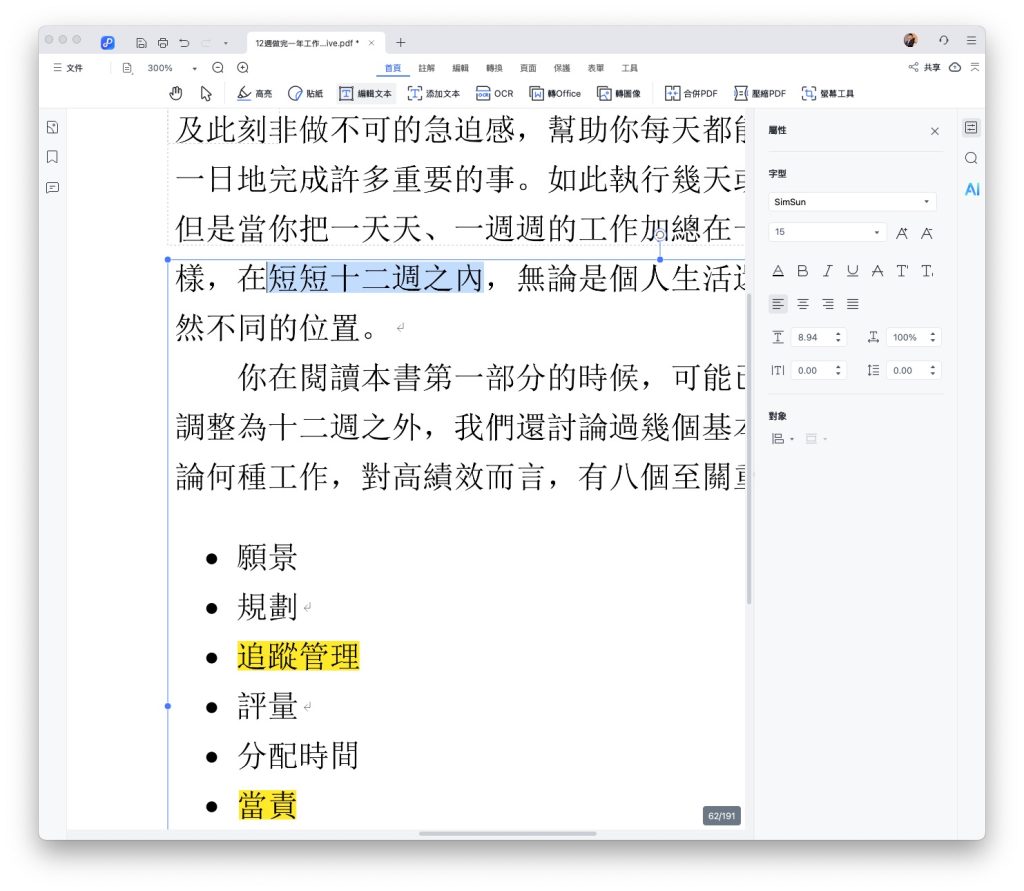Open the AI assistant sidebar icon
The image size is (1024, 891).
971,189
